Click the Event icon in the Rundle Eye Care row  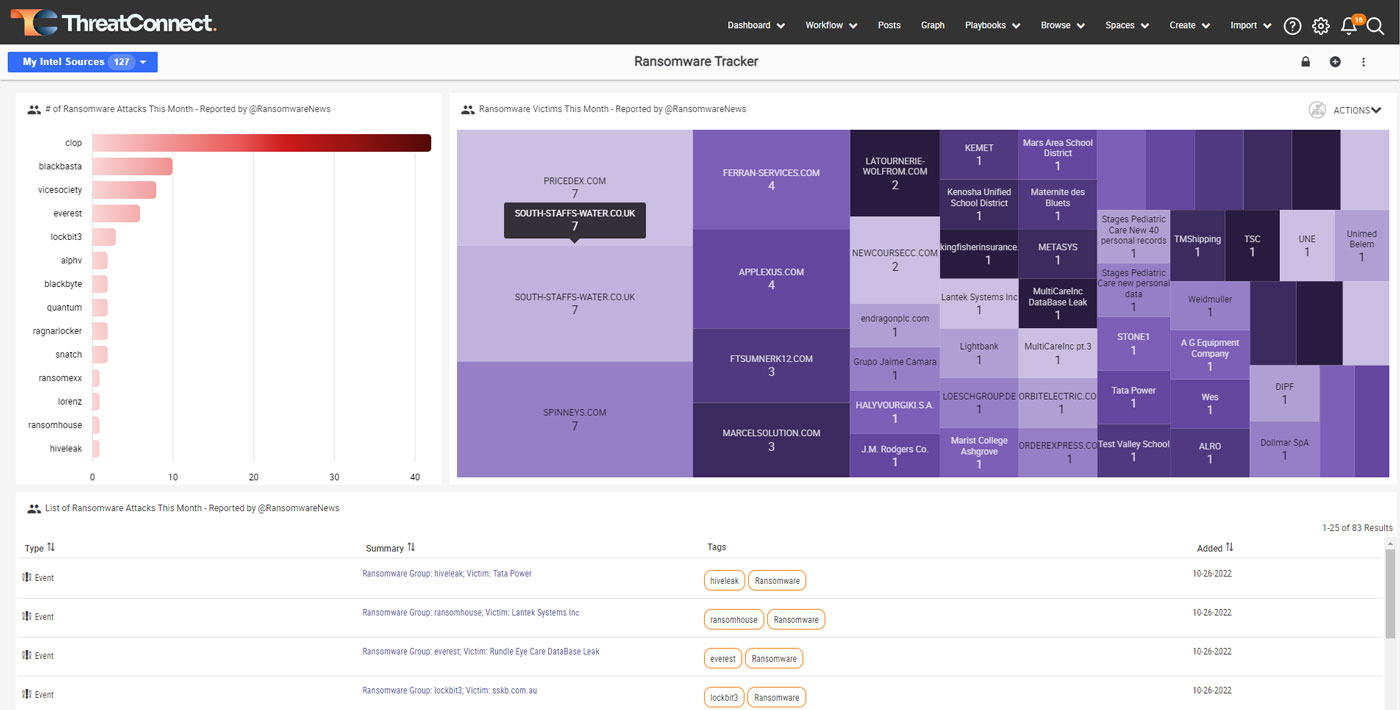point(27,656)
